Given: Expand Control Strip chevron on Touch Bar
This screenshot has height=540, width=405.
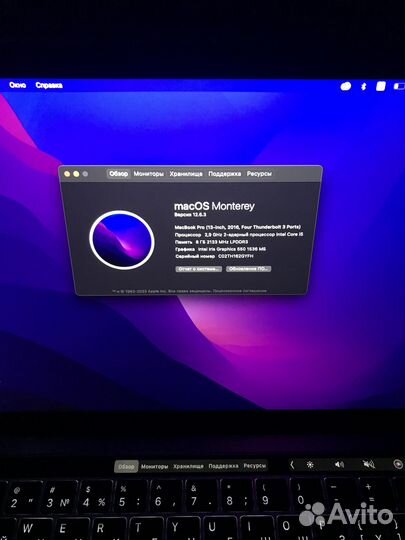Looking at the screenshot, I should point(292,465).
